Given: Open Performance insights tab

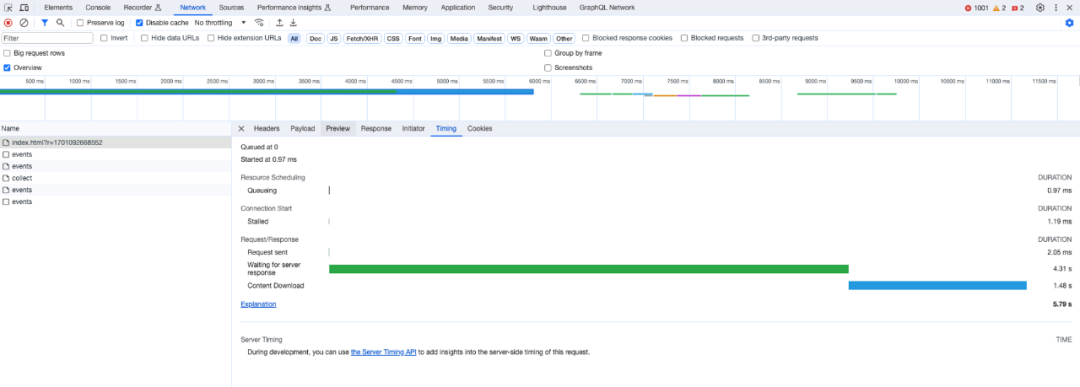Looking at the screenshot, I should [x=293, y=8].
